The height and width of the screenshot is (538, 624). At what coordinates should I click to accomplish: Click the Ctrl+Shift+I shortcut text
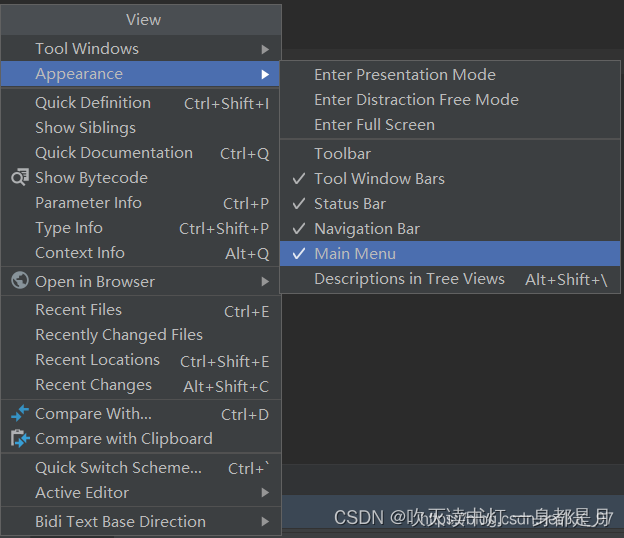(226, 104)
